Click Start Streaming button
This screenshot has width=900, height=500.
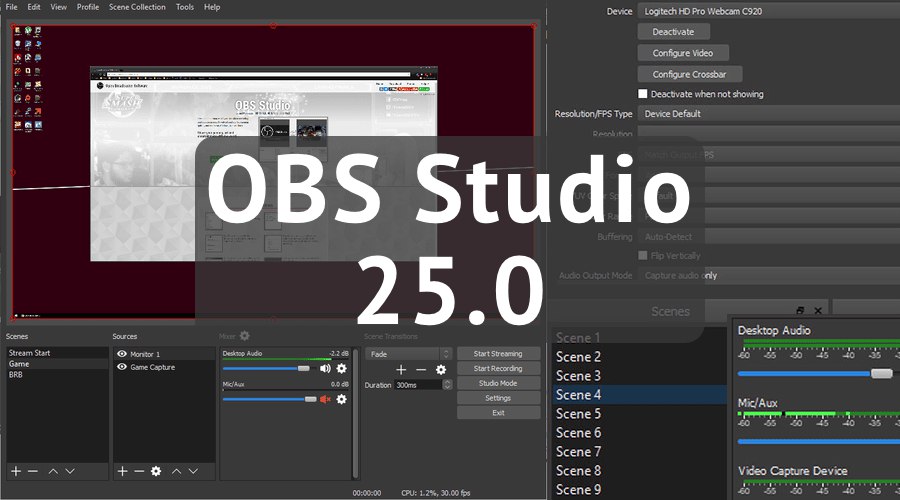[498, 354]
